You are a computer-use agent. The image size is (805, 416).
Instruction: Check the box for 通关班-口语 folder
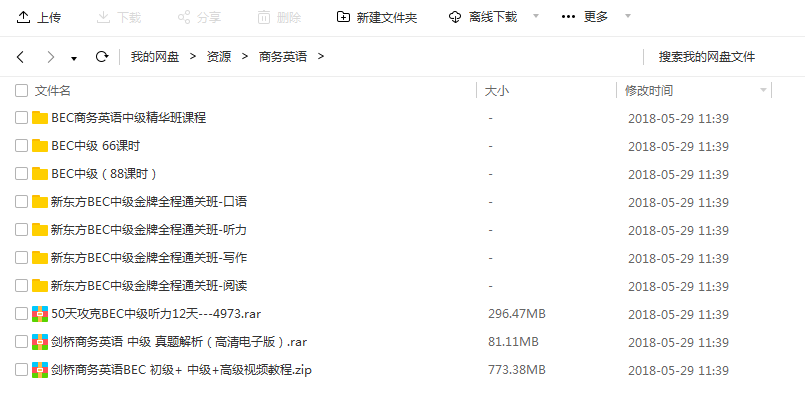coord(21,202)
